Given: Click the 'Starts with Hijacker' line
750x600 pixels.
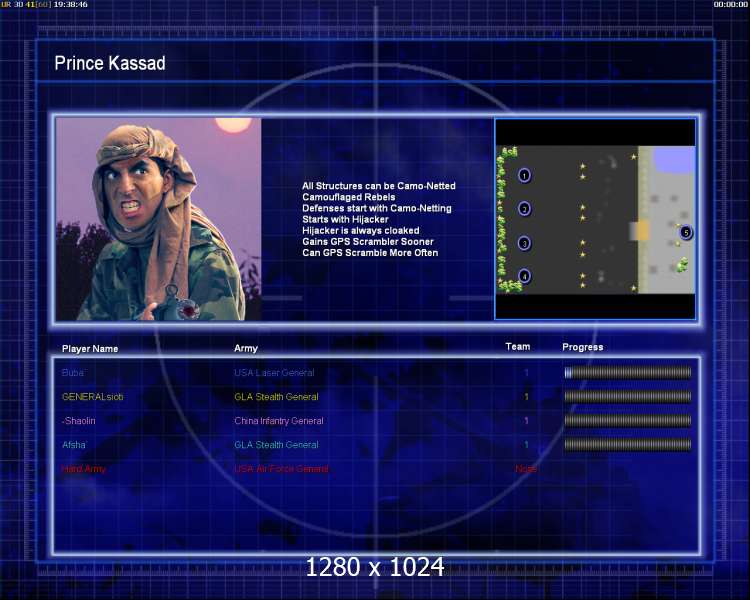Looking at the screenshot, I should [x=345, y=219].
